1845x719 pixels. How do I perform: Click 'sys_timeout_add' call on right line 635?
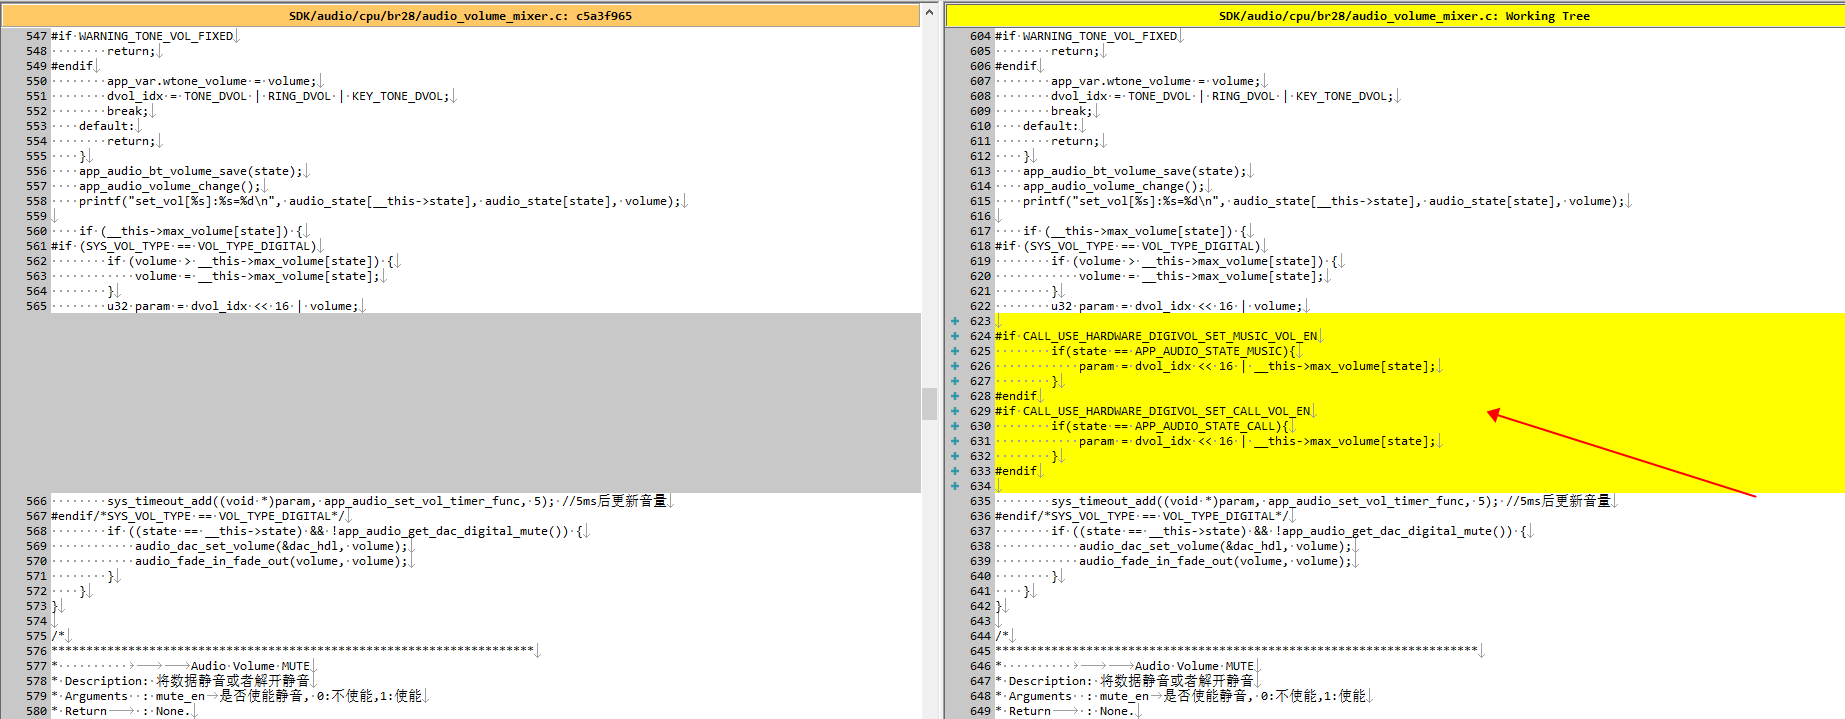coord(1275,501)
